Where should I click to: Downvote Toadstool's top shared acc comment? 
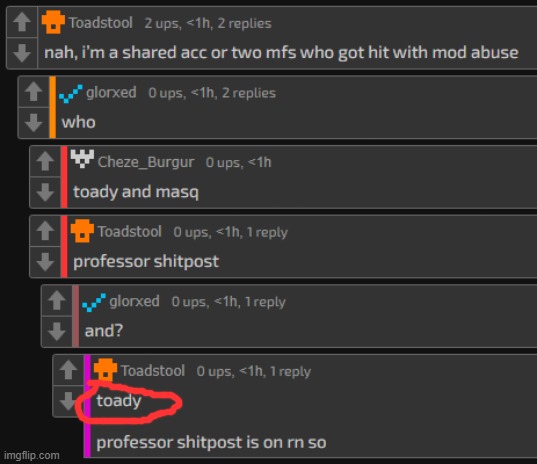coord(22,53)
